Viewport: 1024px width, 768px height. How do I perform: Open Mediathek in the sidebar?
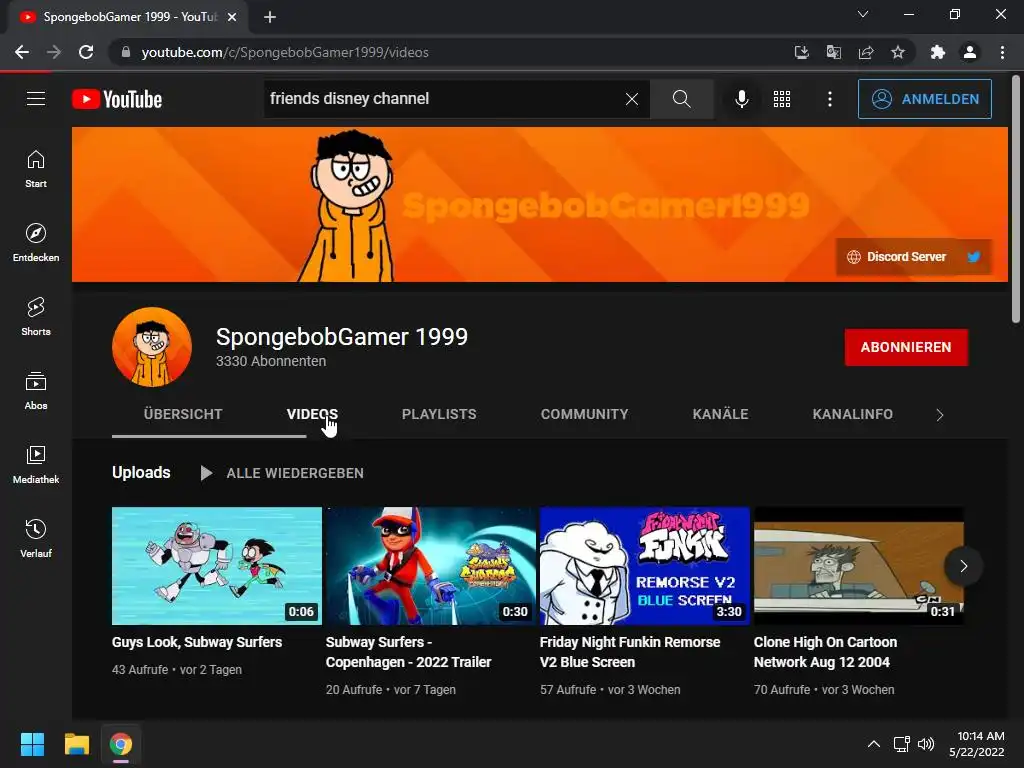click(36, 464)
